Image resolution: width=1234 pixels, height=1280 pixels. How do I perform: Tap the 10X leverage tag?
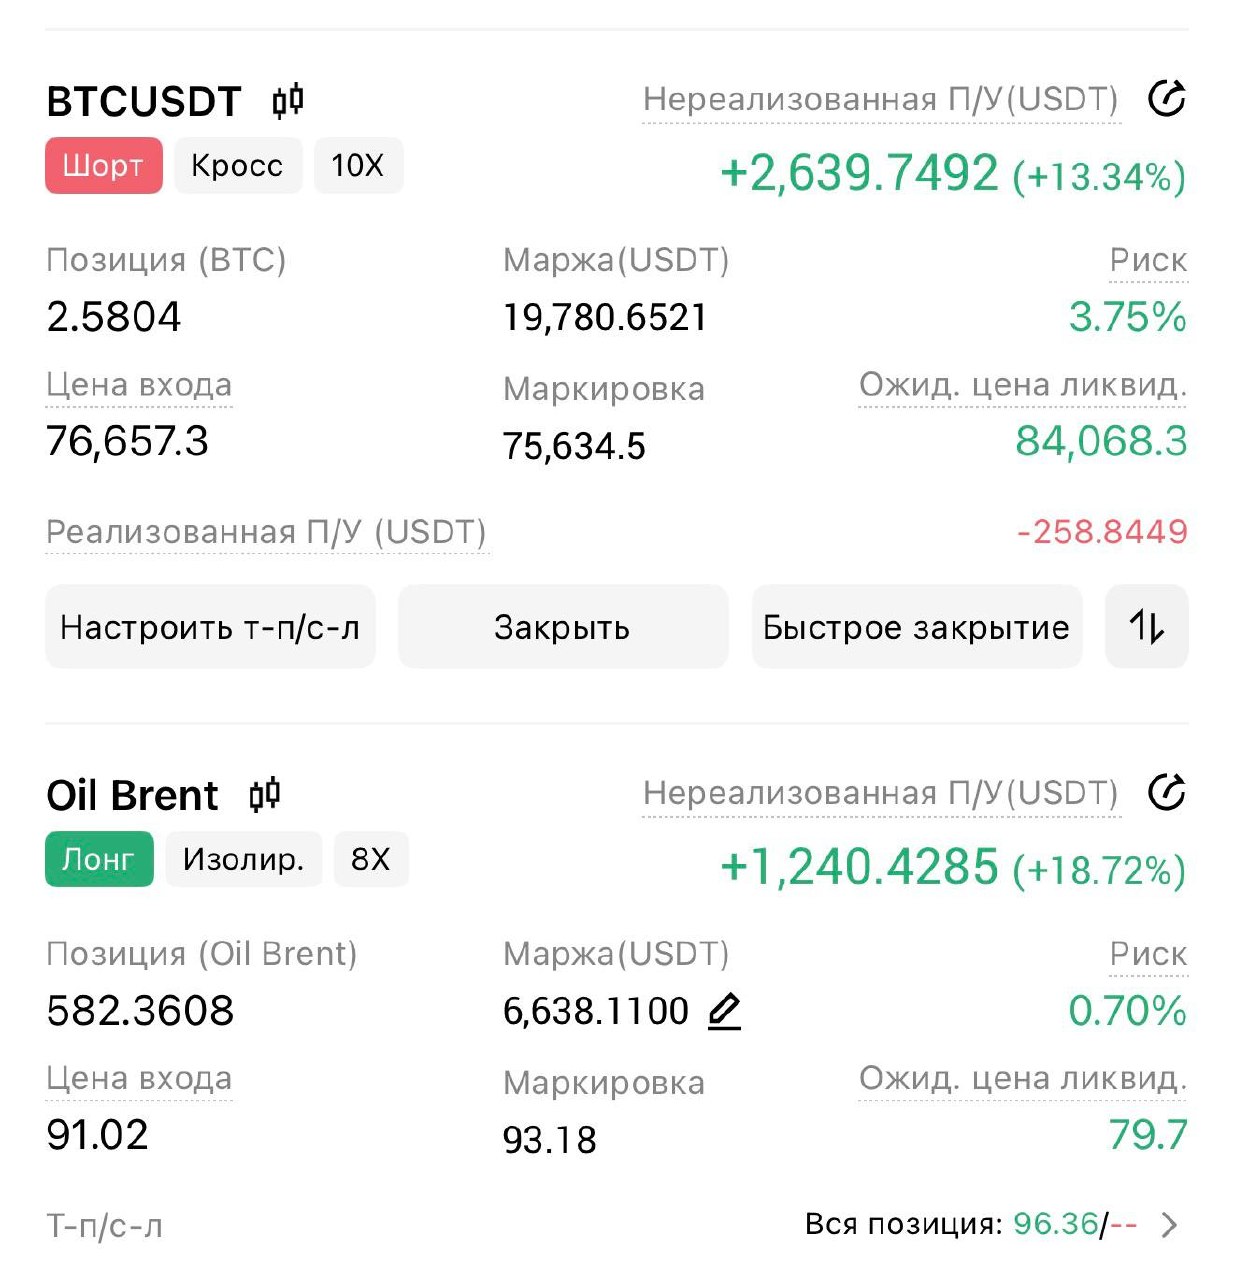coord(358,165)
